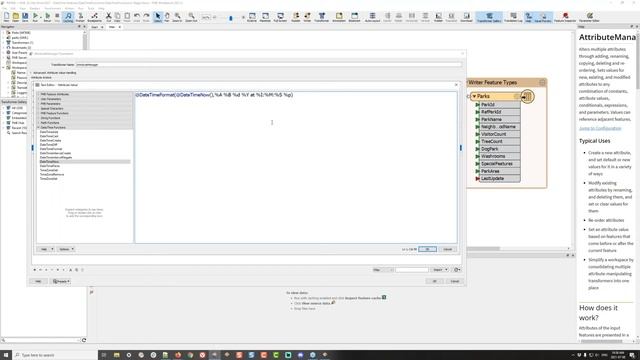The image size is (640, 360).
Task: Click Cancel in AttributeManager Parameters dialog
Action: coord(454,281)
